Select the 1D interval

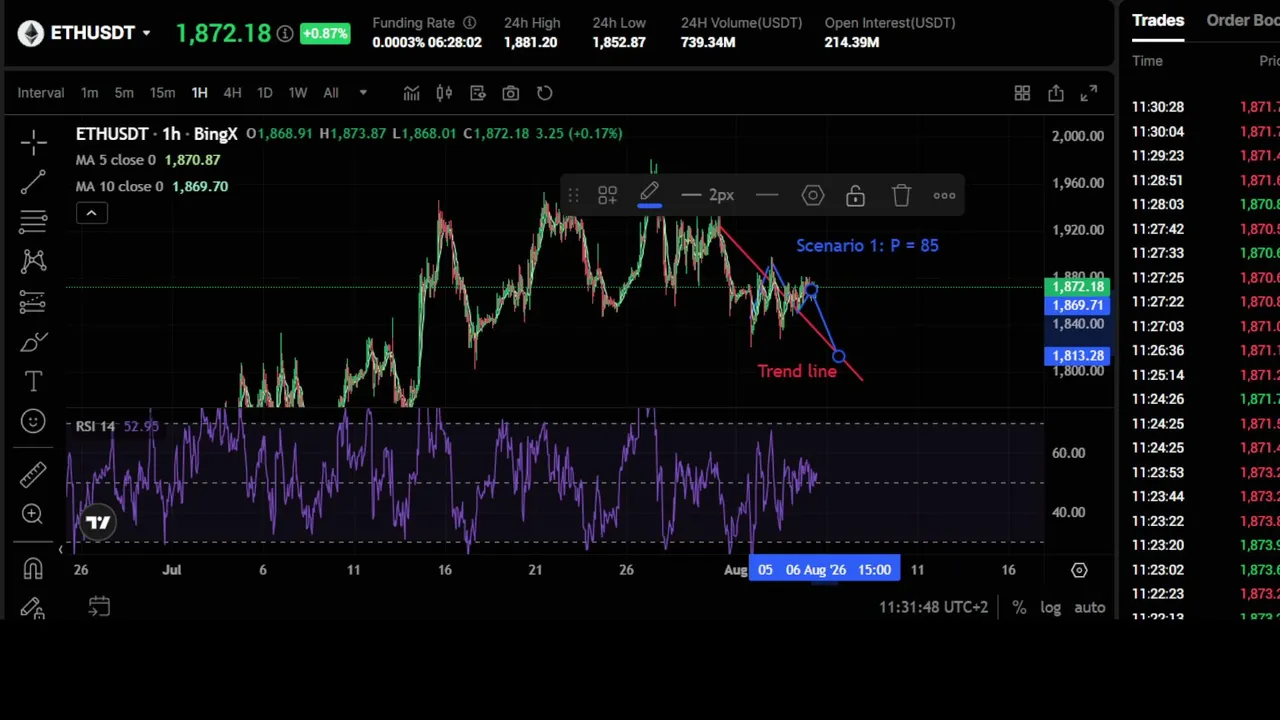(264, 93)
